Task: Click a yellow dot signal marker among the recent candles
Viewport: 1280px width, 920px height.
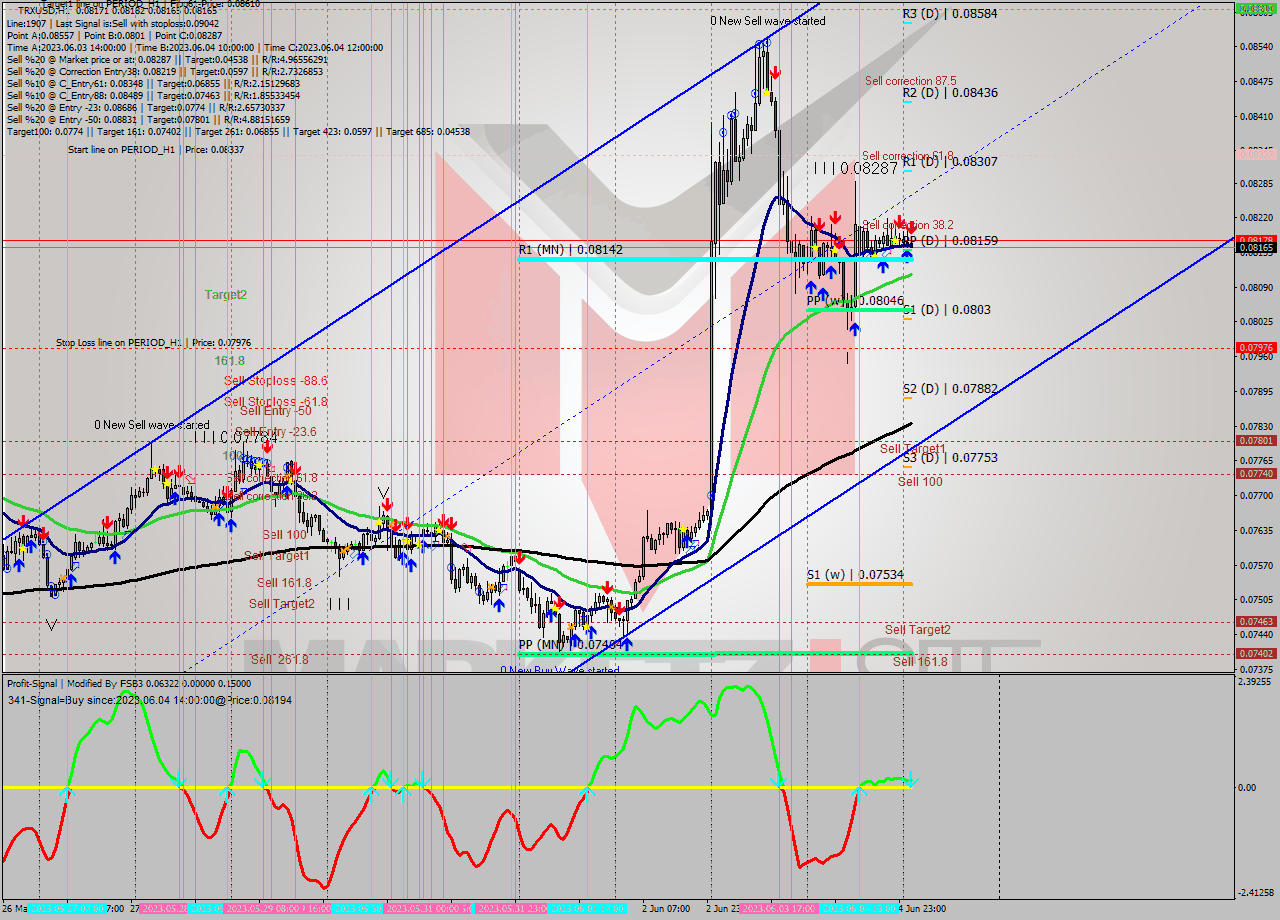Action: point(896,240)
